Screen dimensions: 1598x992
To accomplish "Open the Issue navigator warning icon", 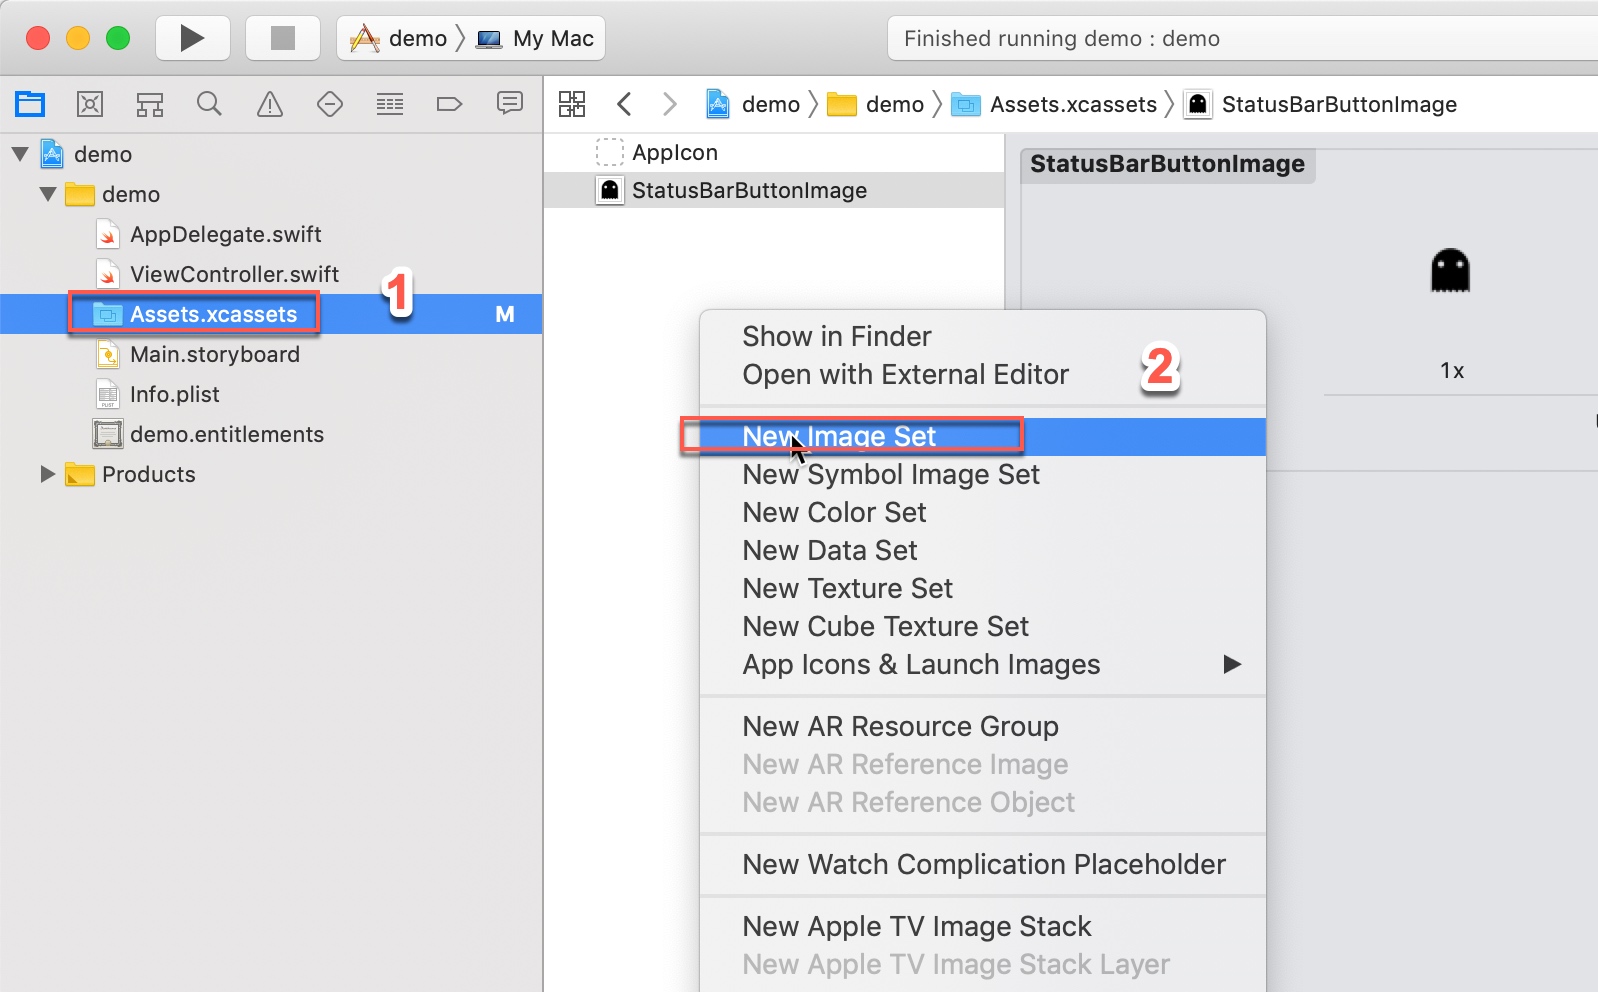I will [x=270, y=104].
